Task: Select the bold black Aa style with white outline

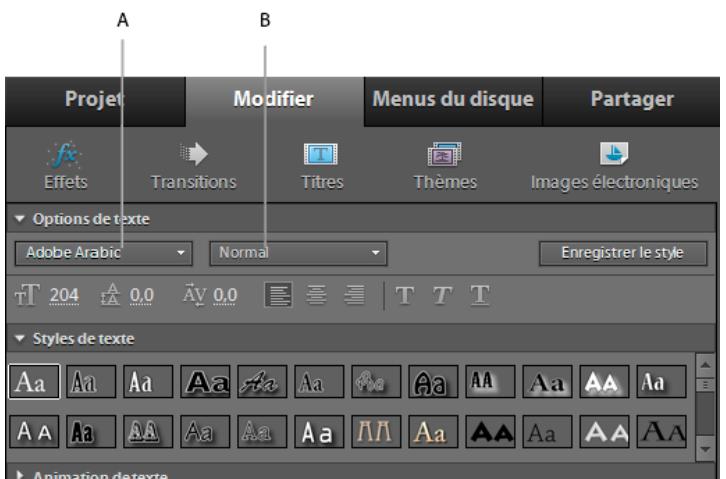Action: point(205,382)
